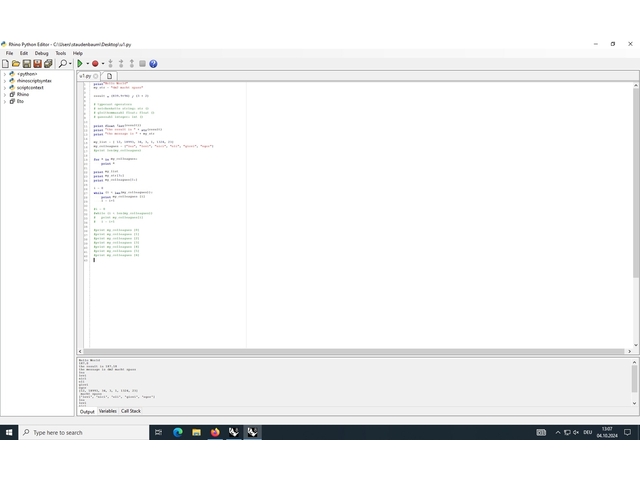Switch to the u1.py editor tab
This screenshot has height=480, width=640.
pos(85,76)
